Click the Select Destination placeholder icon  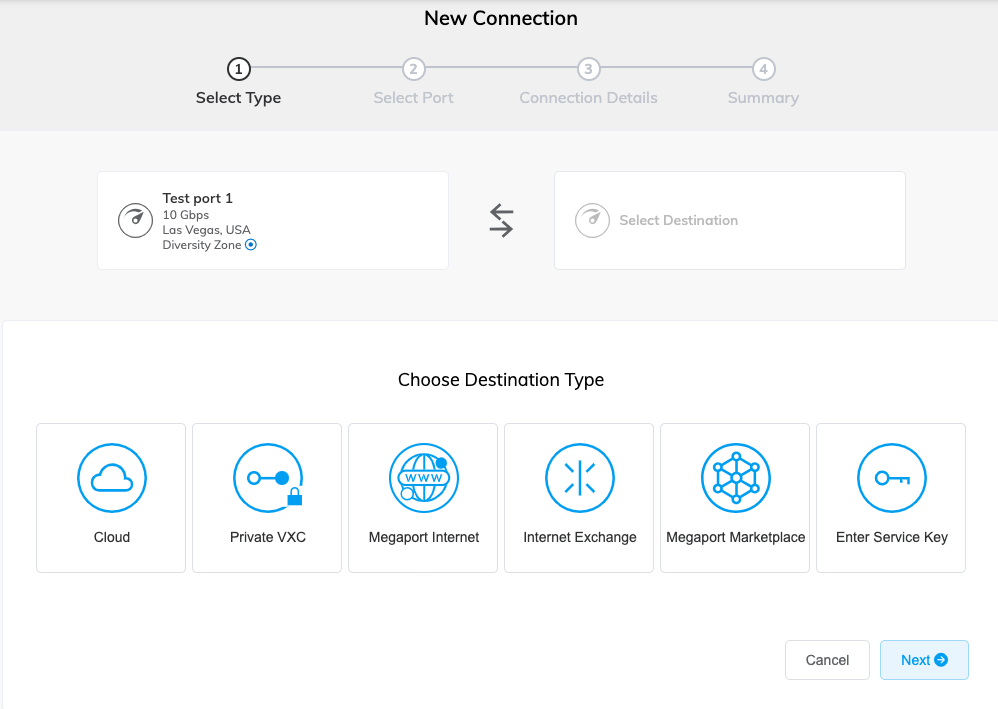pyautogui.click(x=592, y=220)
